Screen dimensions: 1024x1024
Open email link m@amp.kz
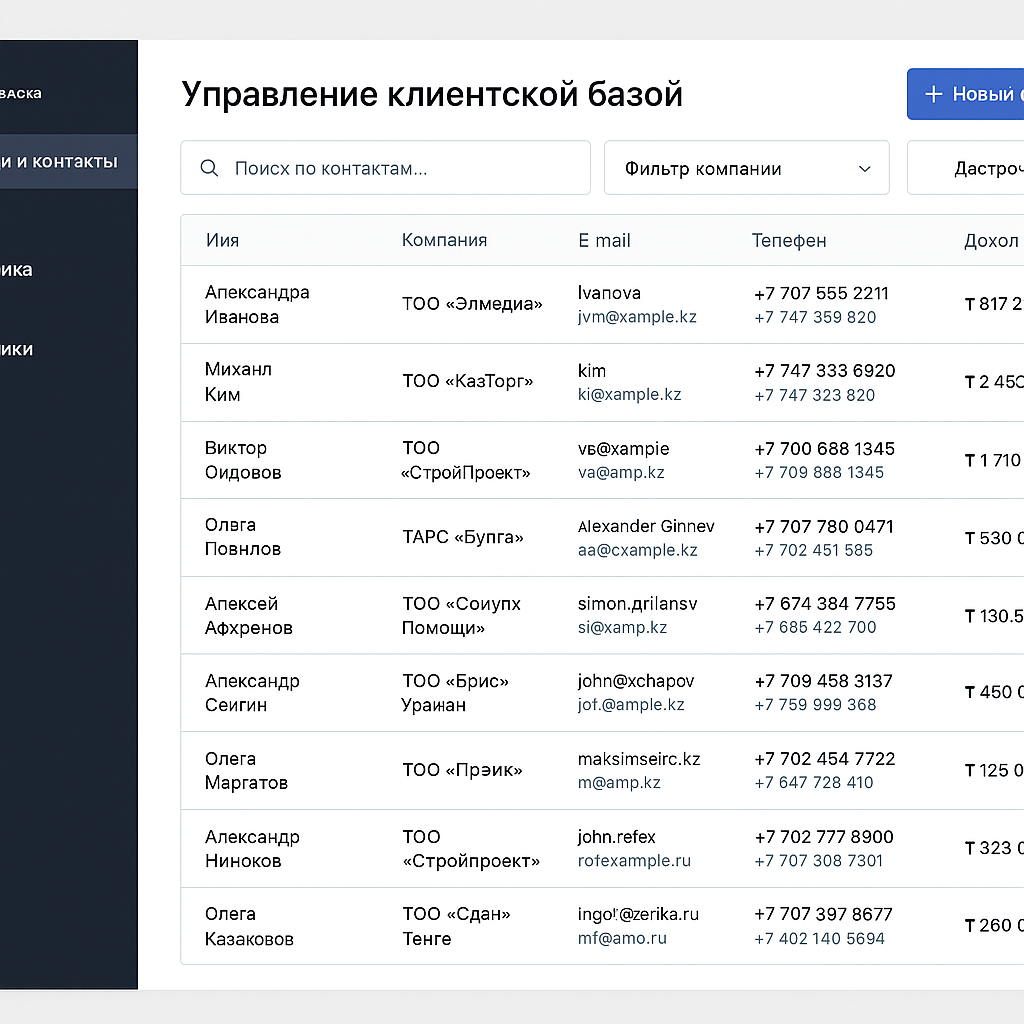pos(619,782)
